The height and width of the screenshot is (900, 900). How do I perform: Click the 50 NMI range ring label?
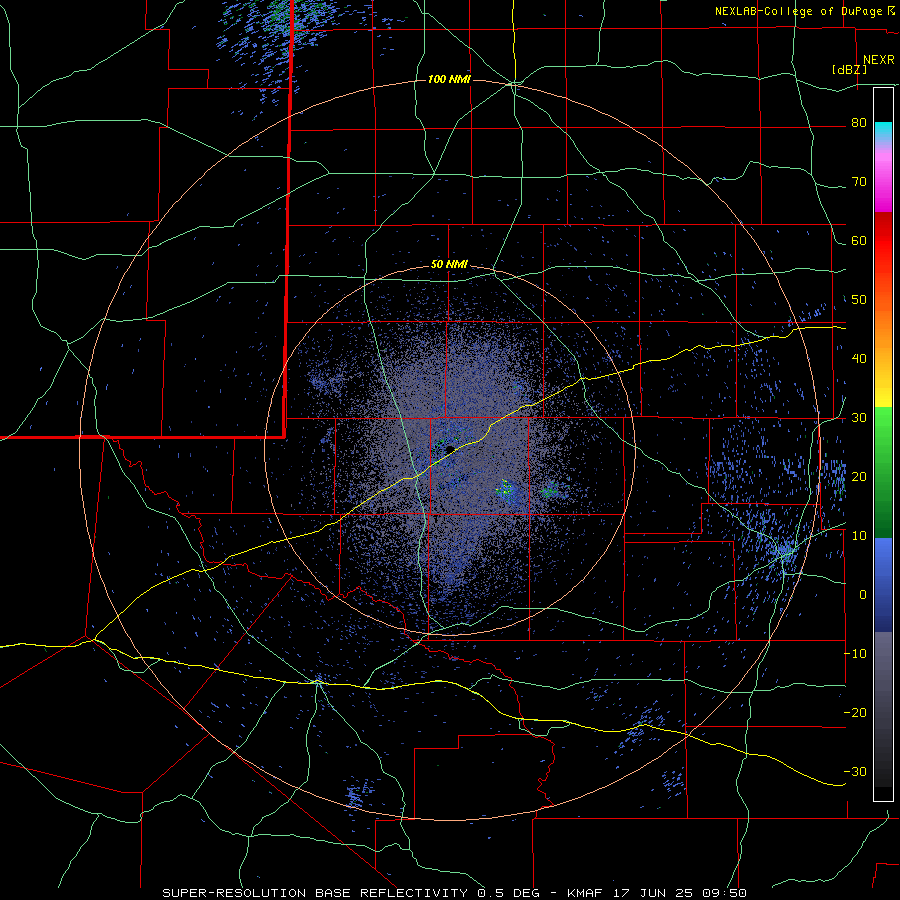point(449,265)
